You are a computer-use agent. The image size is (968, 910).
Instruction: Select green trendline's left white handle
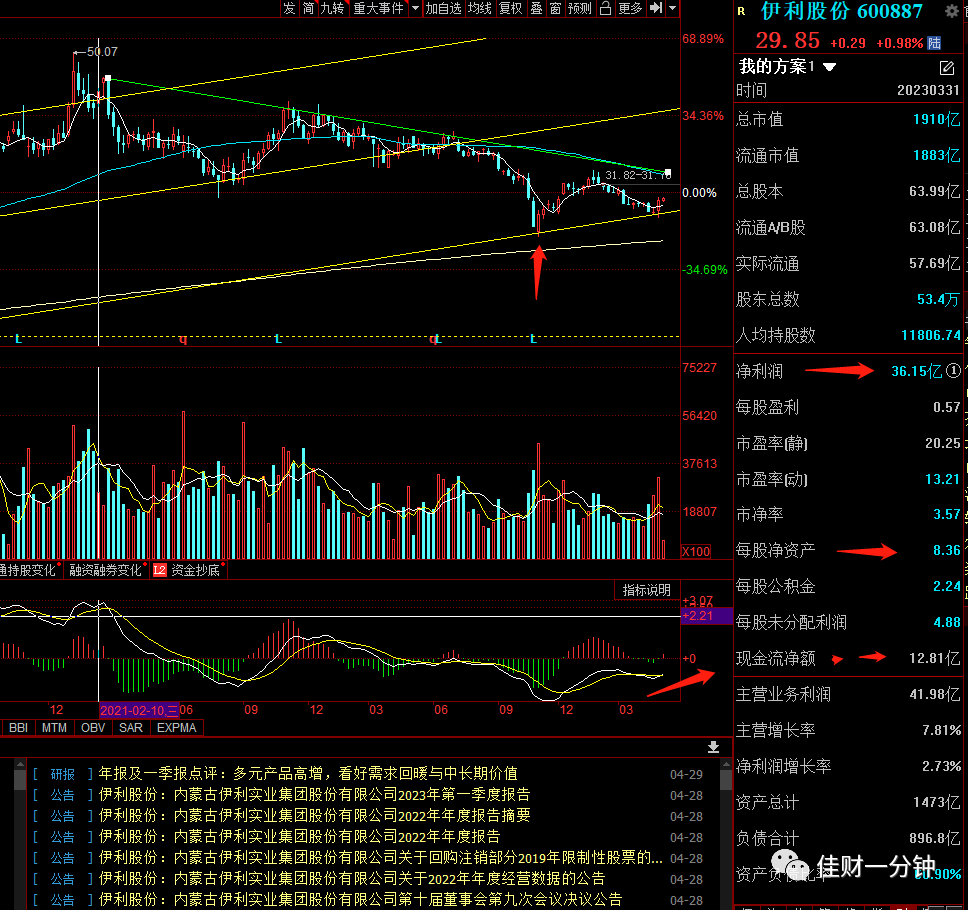[108, 78]
